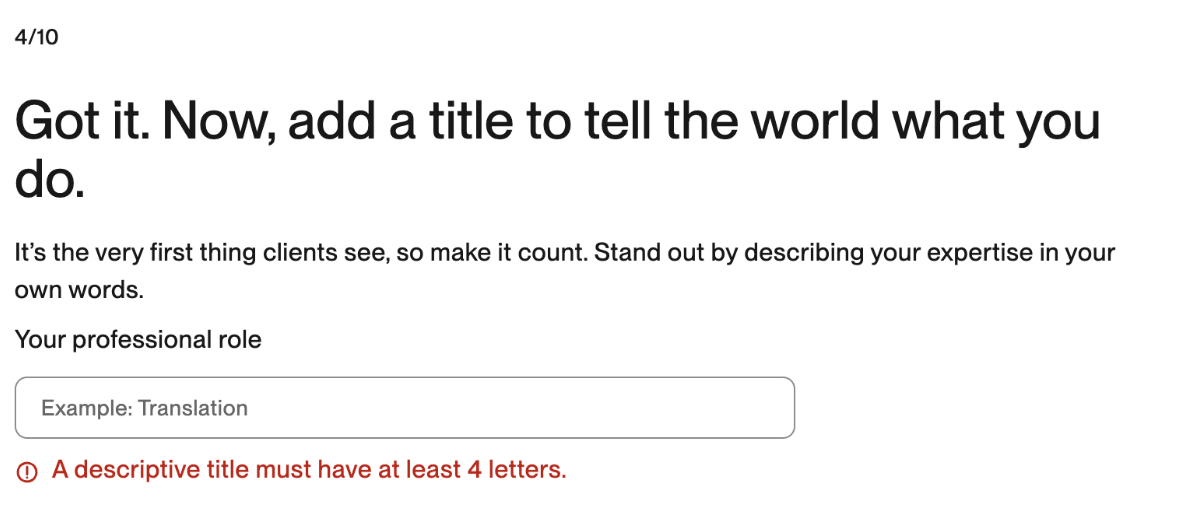The height and width of the screenshot is (524, 1180).
Task: Focus the professional role input field
Action: [405, 407]
